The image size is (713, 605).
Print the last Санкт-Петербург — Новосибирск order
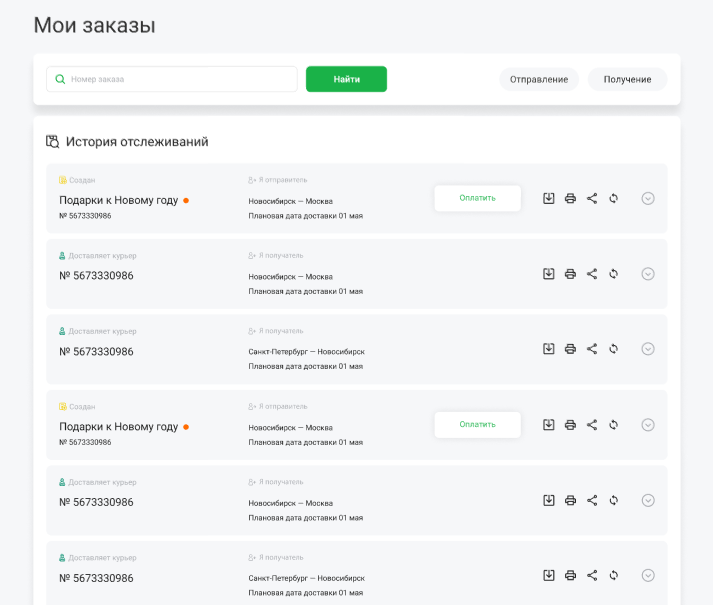click(570, 575)
